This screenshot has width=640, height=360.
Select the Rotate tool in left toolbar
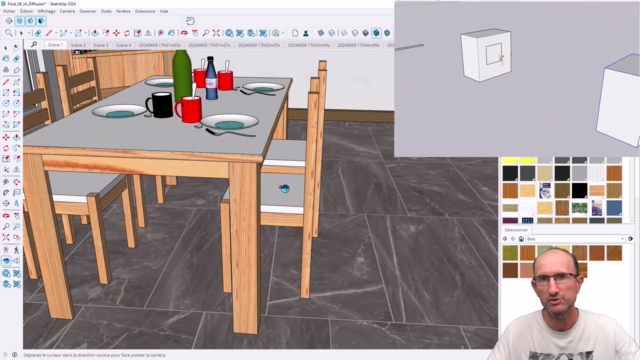(6, 148)
